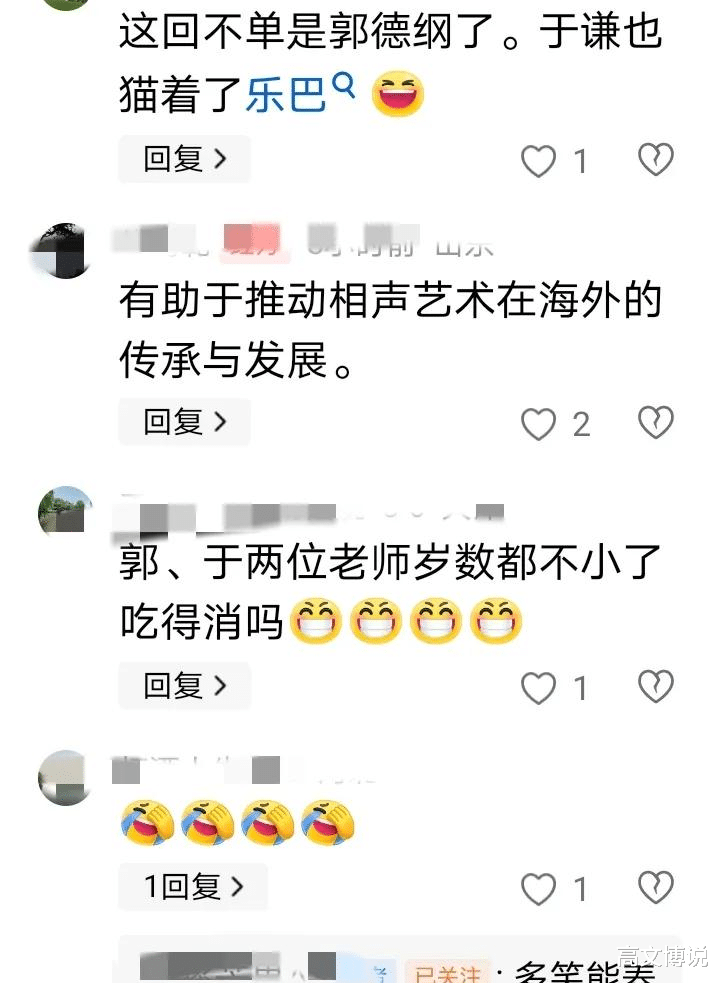Image resolution: width=720 pixels, height=983 pixels.
Task: Like the comment about 郭德纲 and 于谦
Action: pyautogui.click(x=539, y=160)
